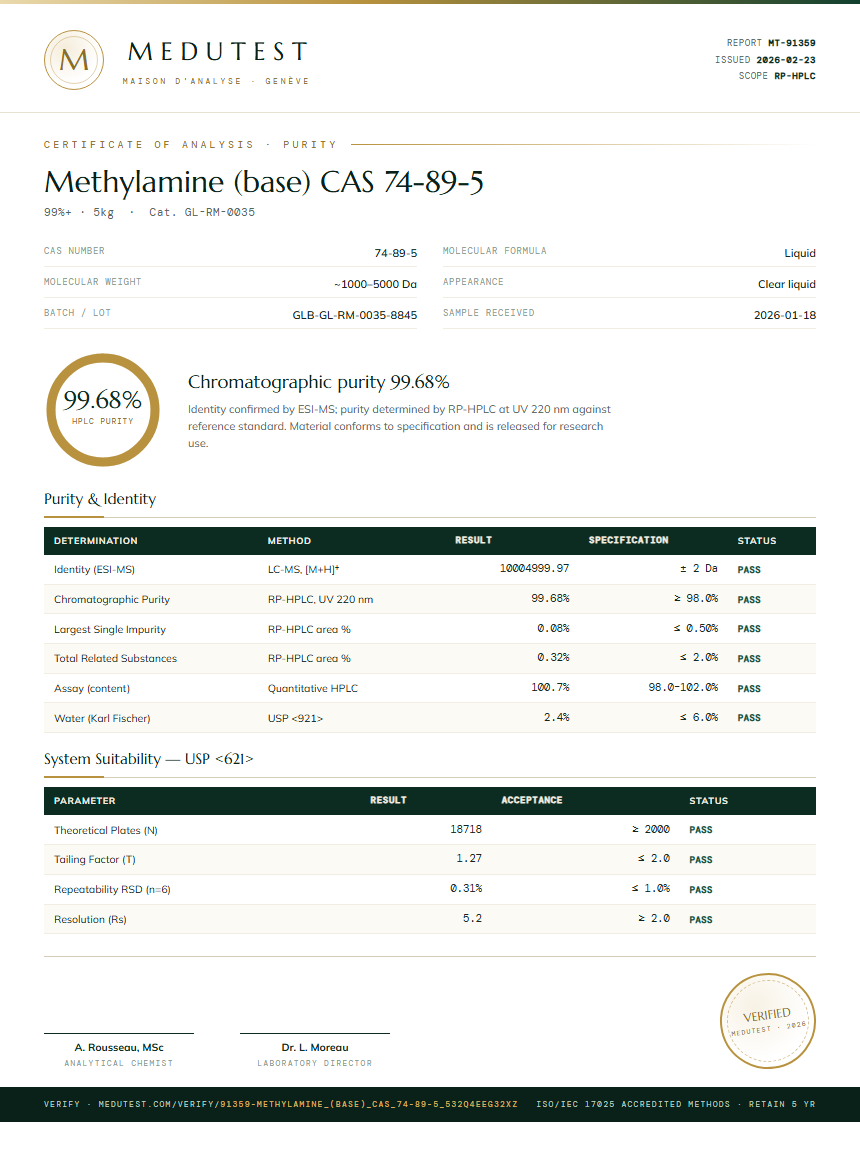
Task: Select the appearance value Clear liquid
Action: coord(787,284)
